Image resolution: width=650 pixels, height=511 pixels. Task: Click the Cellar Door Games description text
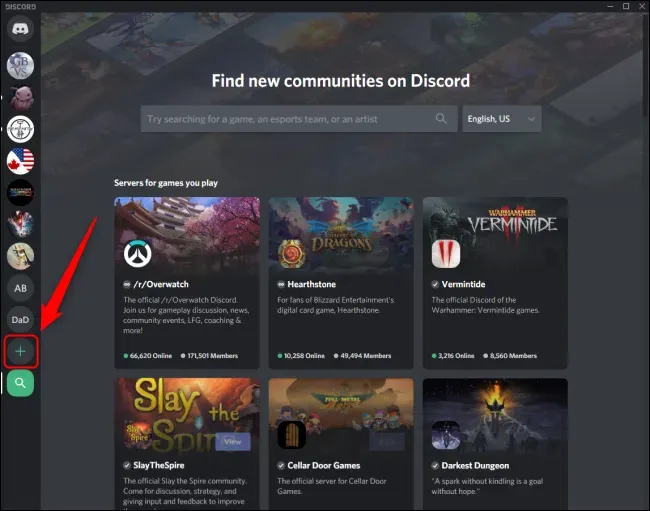tap(332, 486)
